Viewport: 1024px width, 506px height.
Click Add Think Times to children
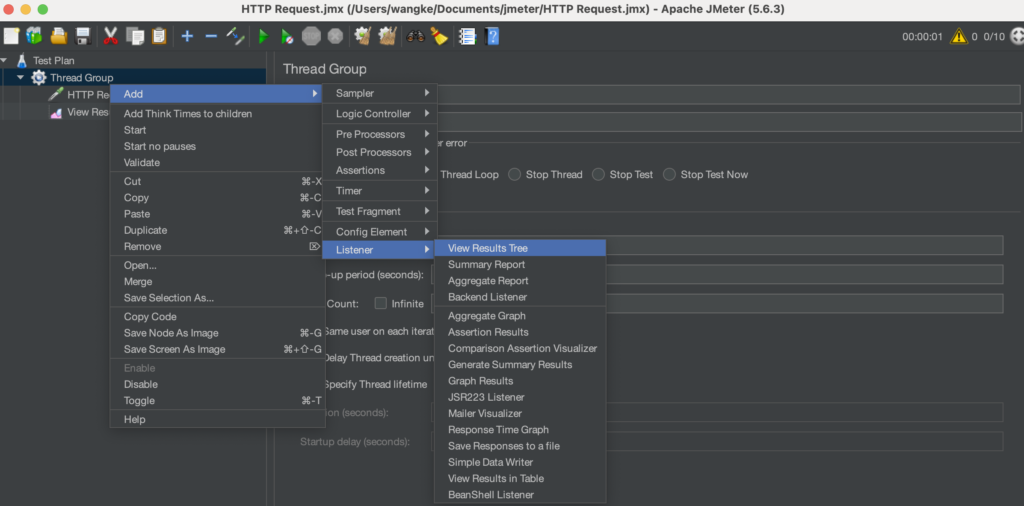click(x=217, y=114)
